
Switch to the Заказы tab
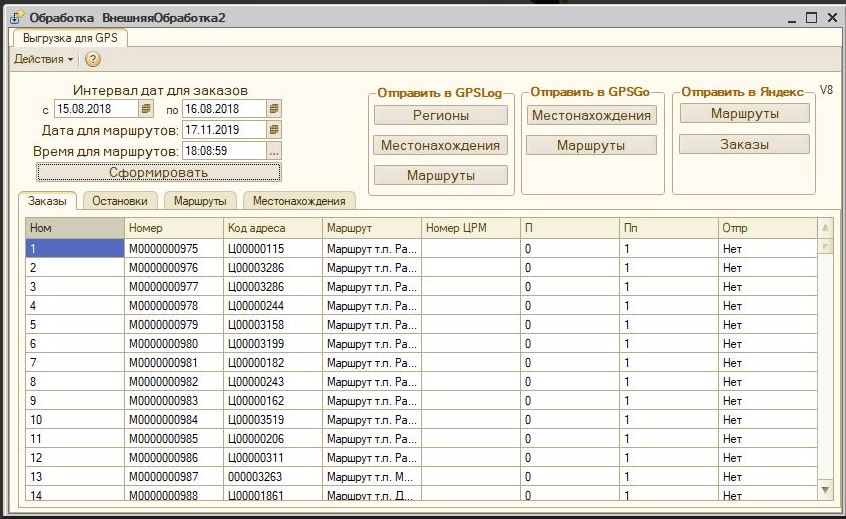47,201
